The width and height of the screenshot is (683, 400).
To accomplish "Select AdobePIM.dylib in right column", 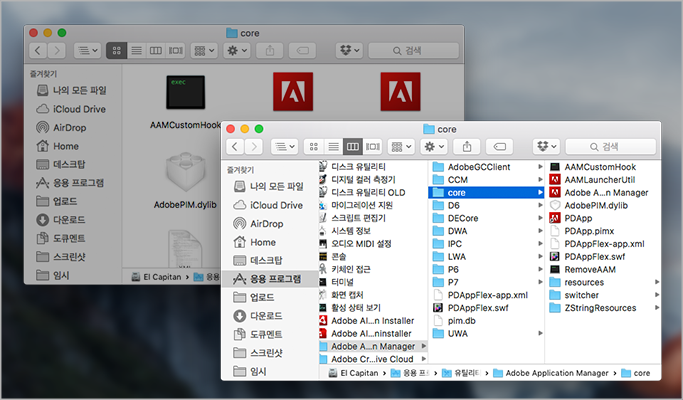I will tap(603, 206).
